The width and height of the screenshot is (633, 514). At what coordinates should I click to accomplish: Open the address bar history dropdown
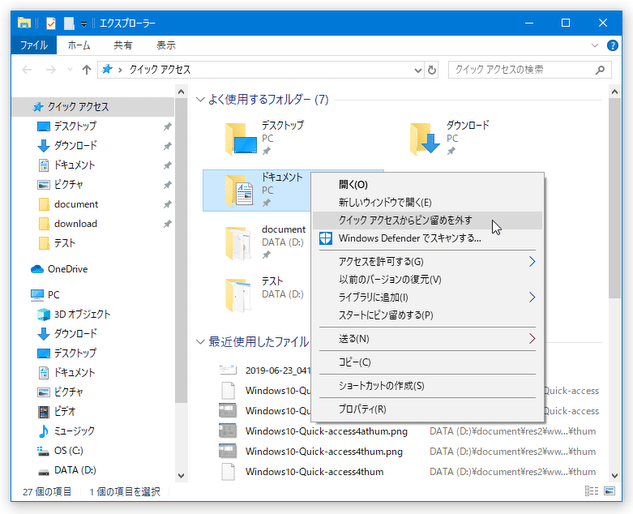point(418,70)
